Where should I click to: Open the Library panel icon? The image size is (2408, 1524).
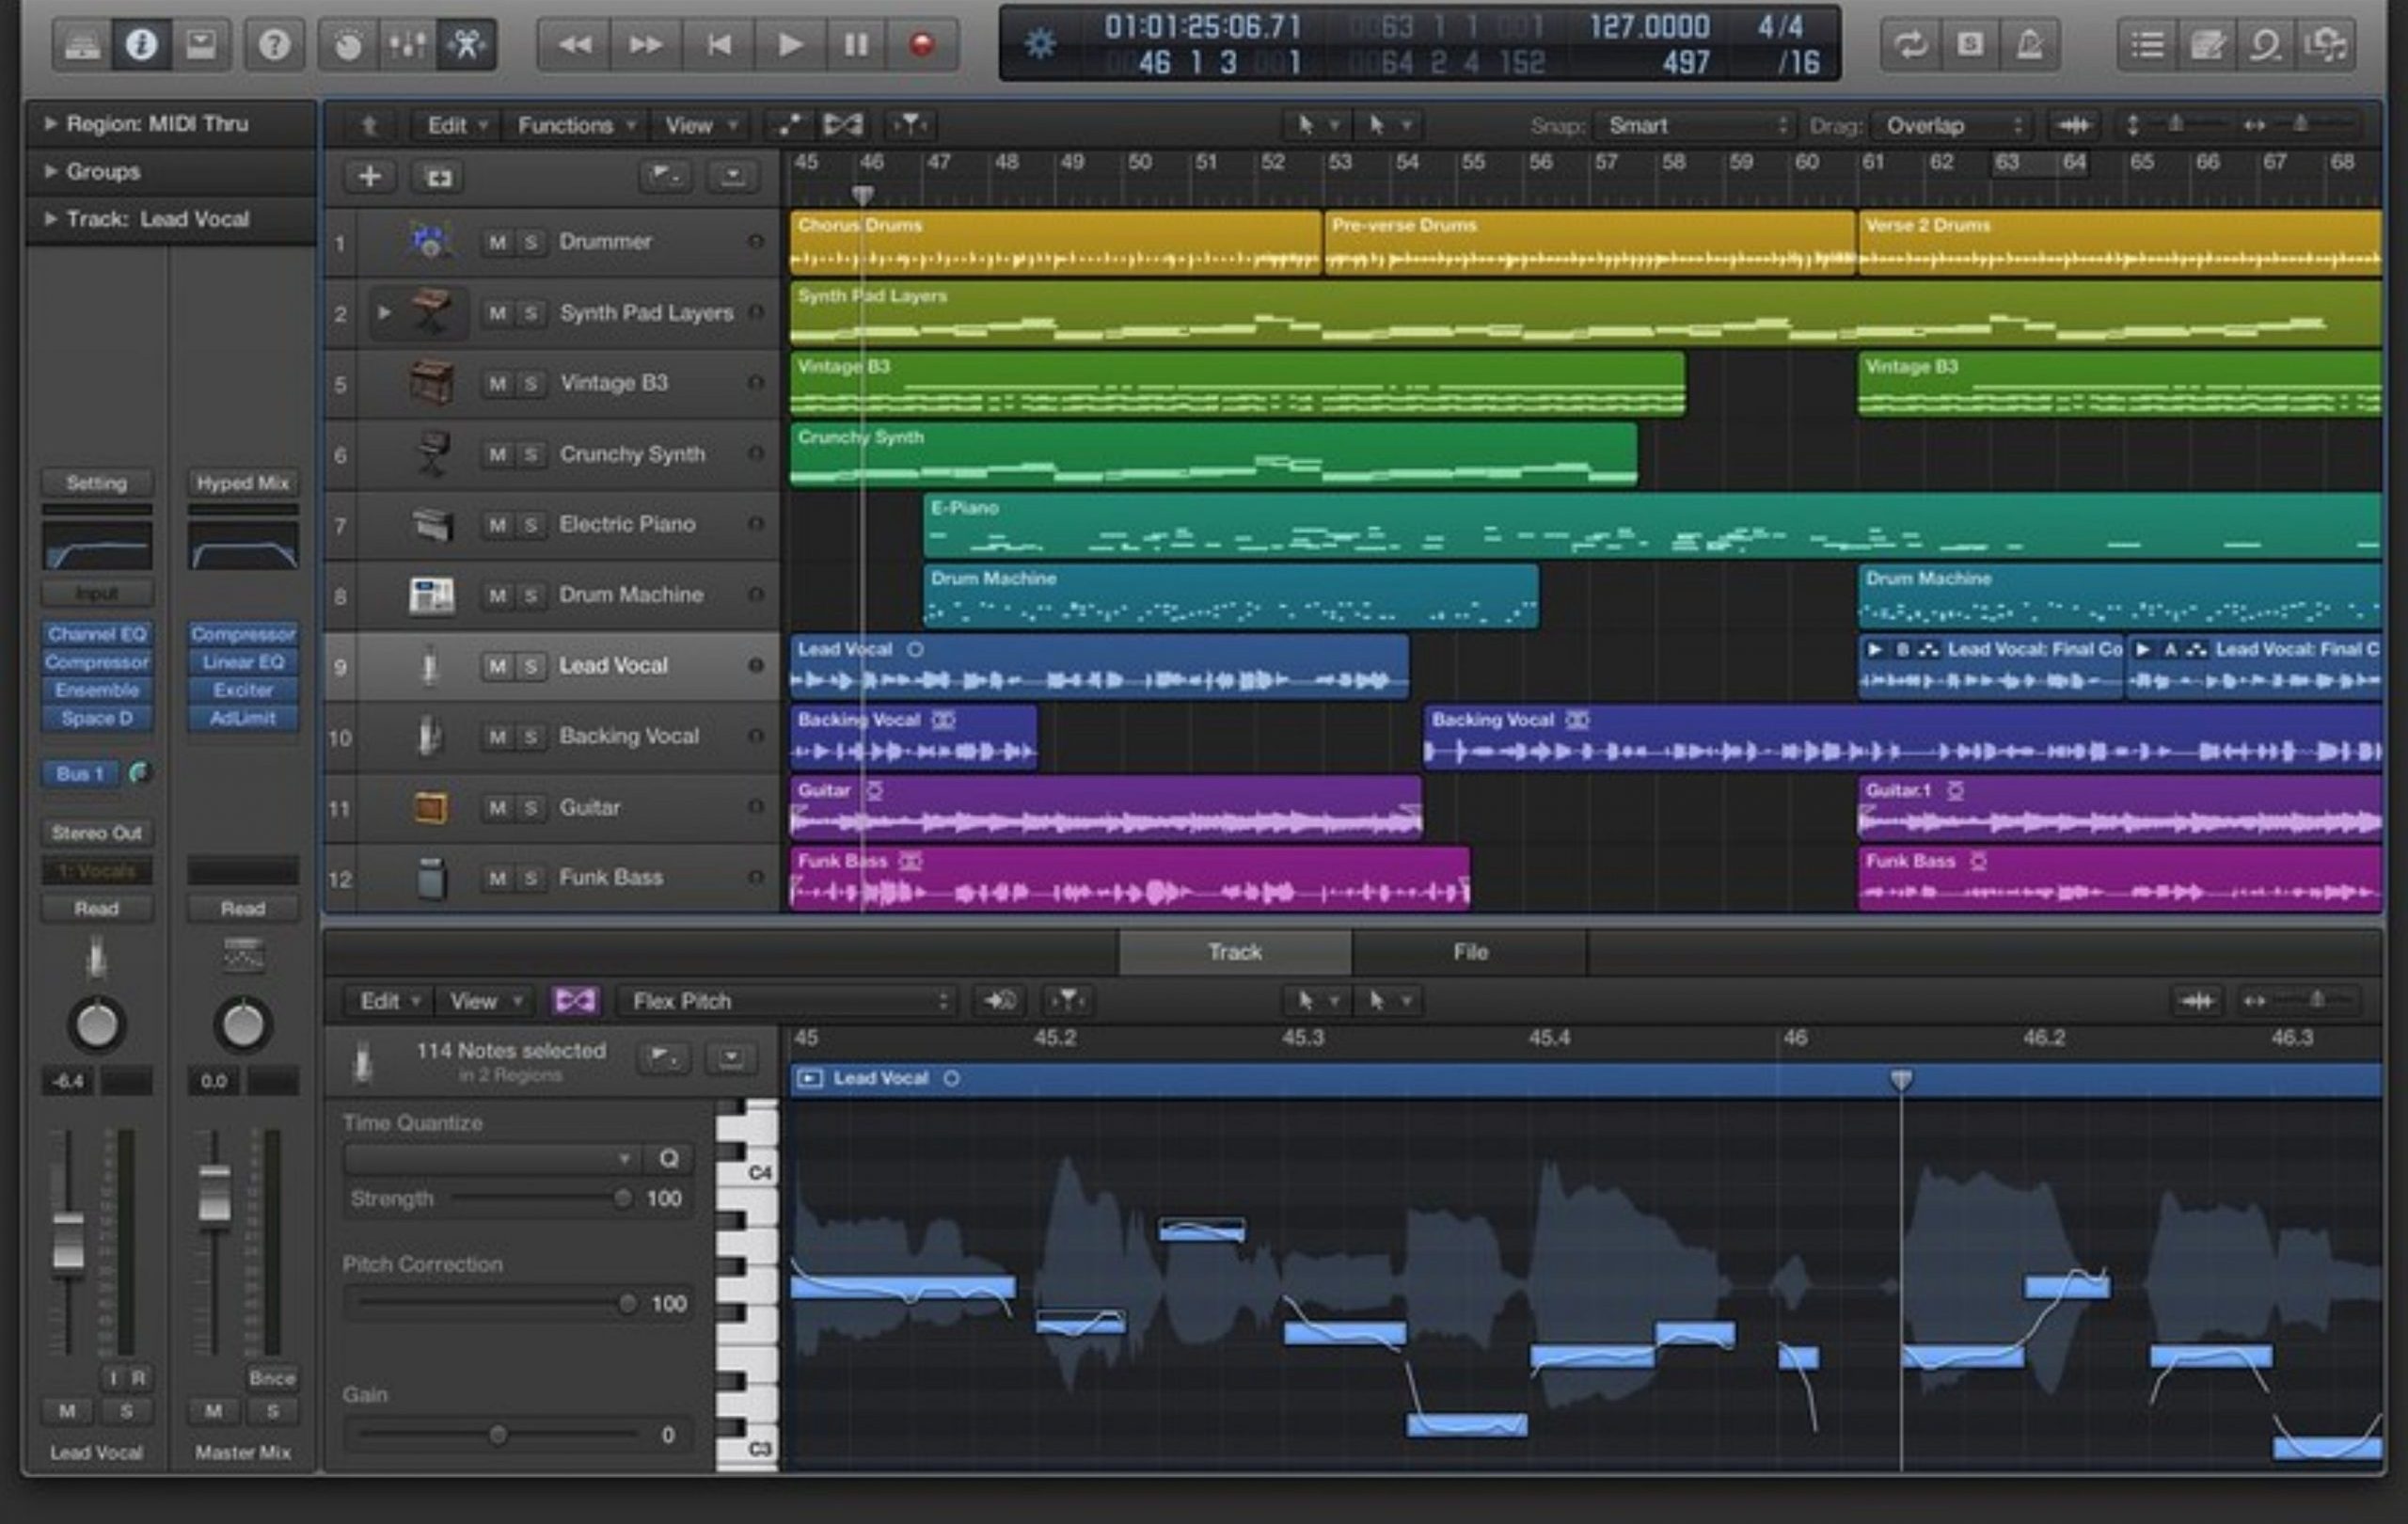(x=82, y=45)
